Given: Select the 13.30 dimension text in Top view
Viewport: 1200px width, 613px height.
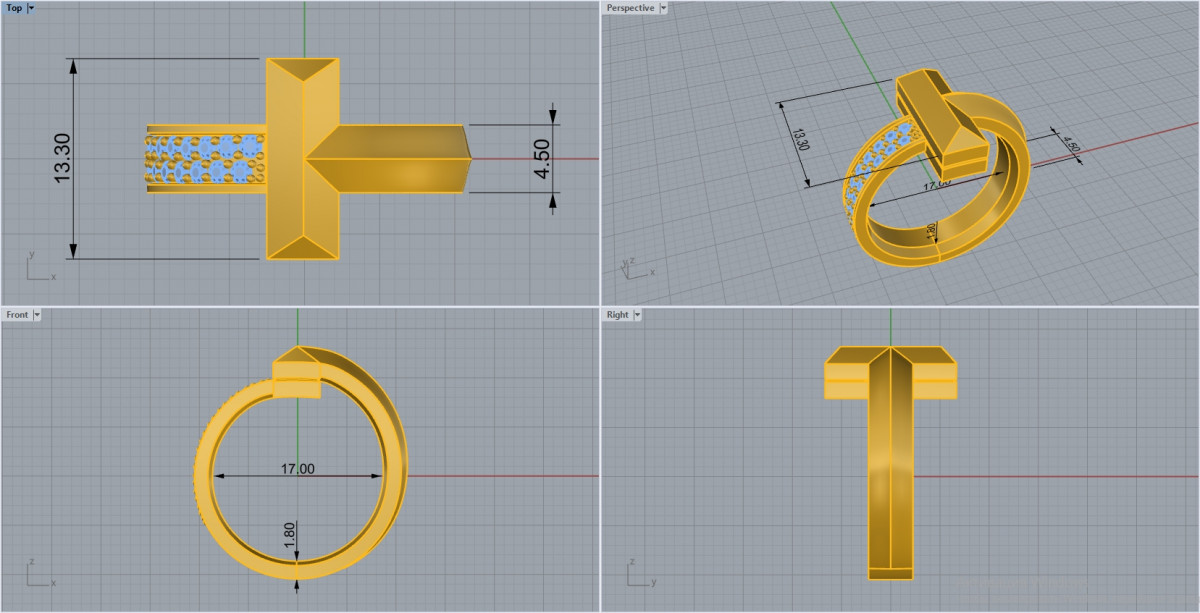Looking at the screenshot, I should coord(62,158).
